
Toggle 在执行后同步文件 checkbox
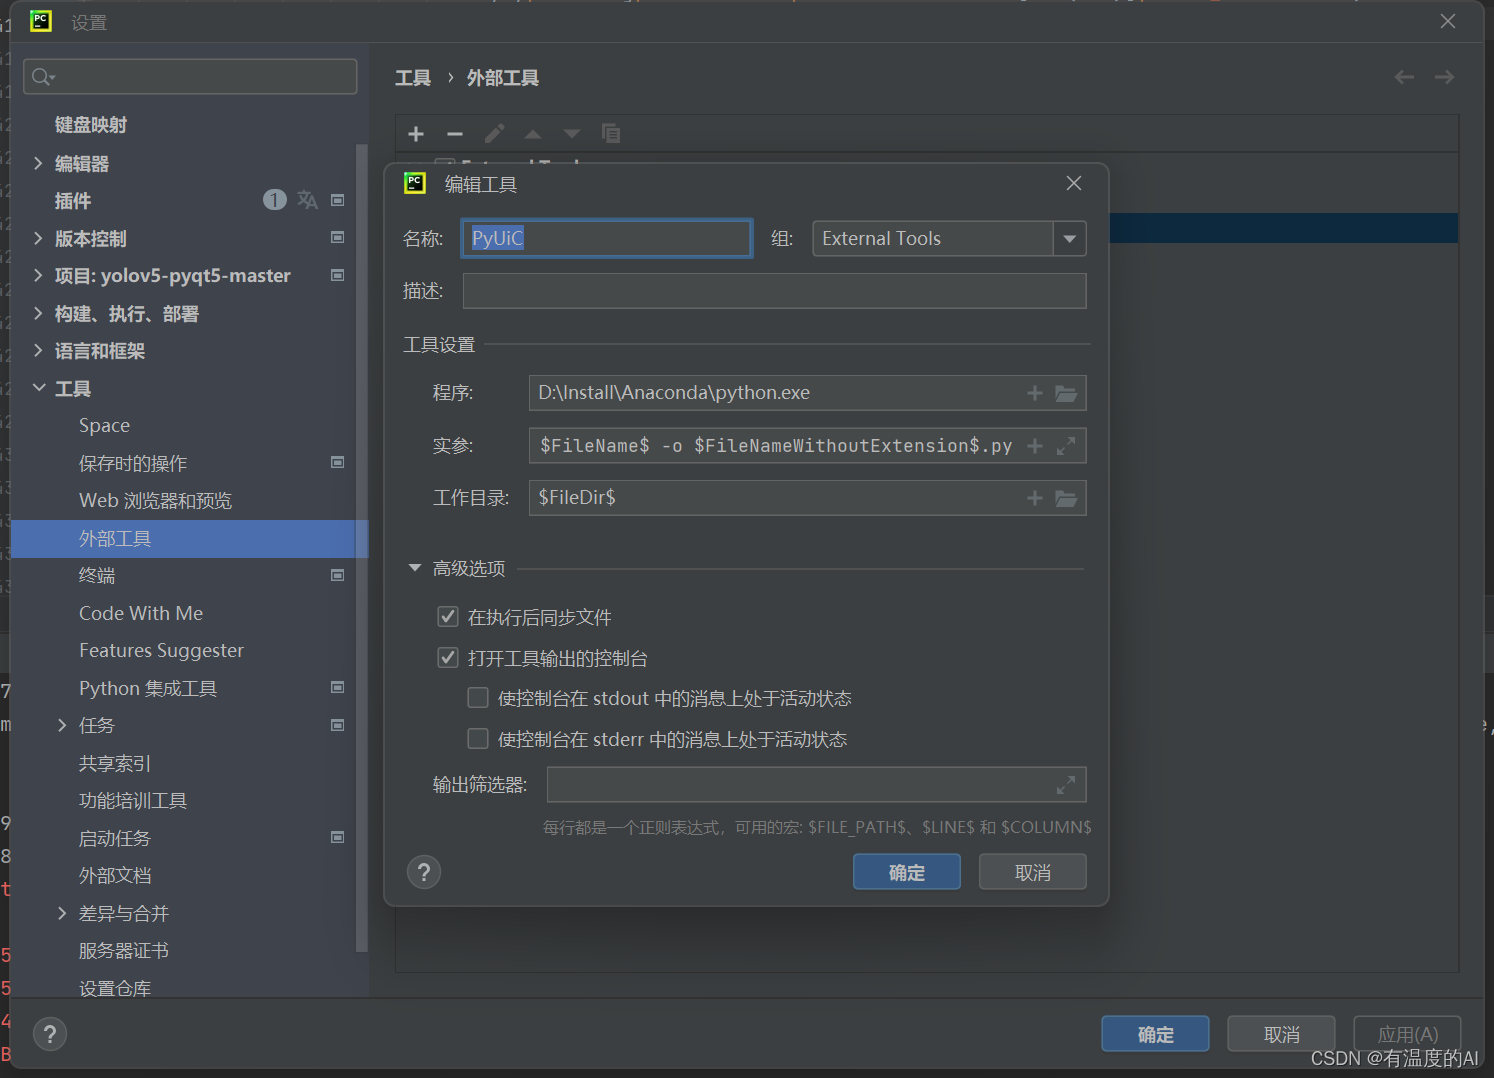pyautogui.click(x=448, y=617)
